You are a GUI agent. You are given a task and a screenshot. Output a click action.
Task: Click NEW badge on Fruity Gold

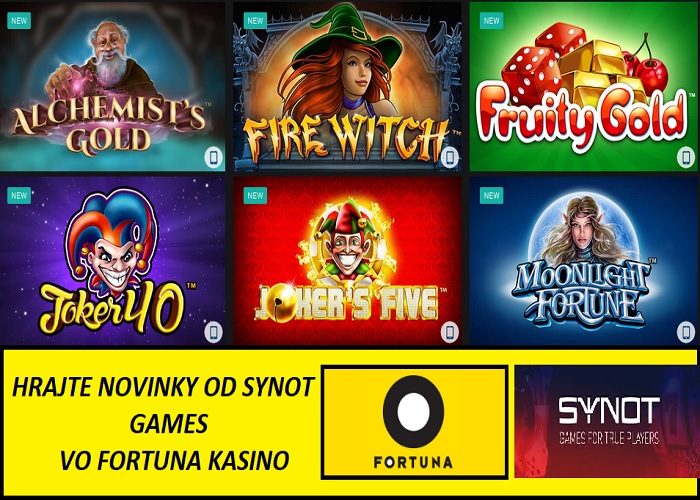(492, 21)
